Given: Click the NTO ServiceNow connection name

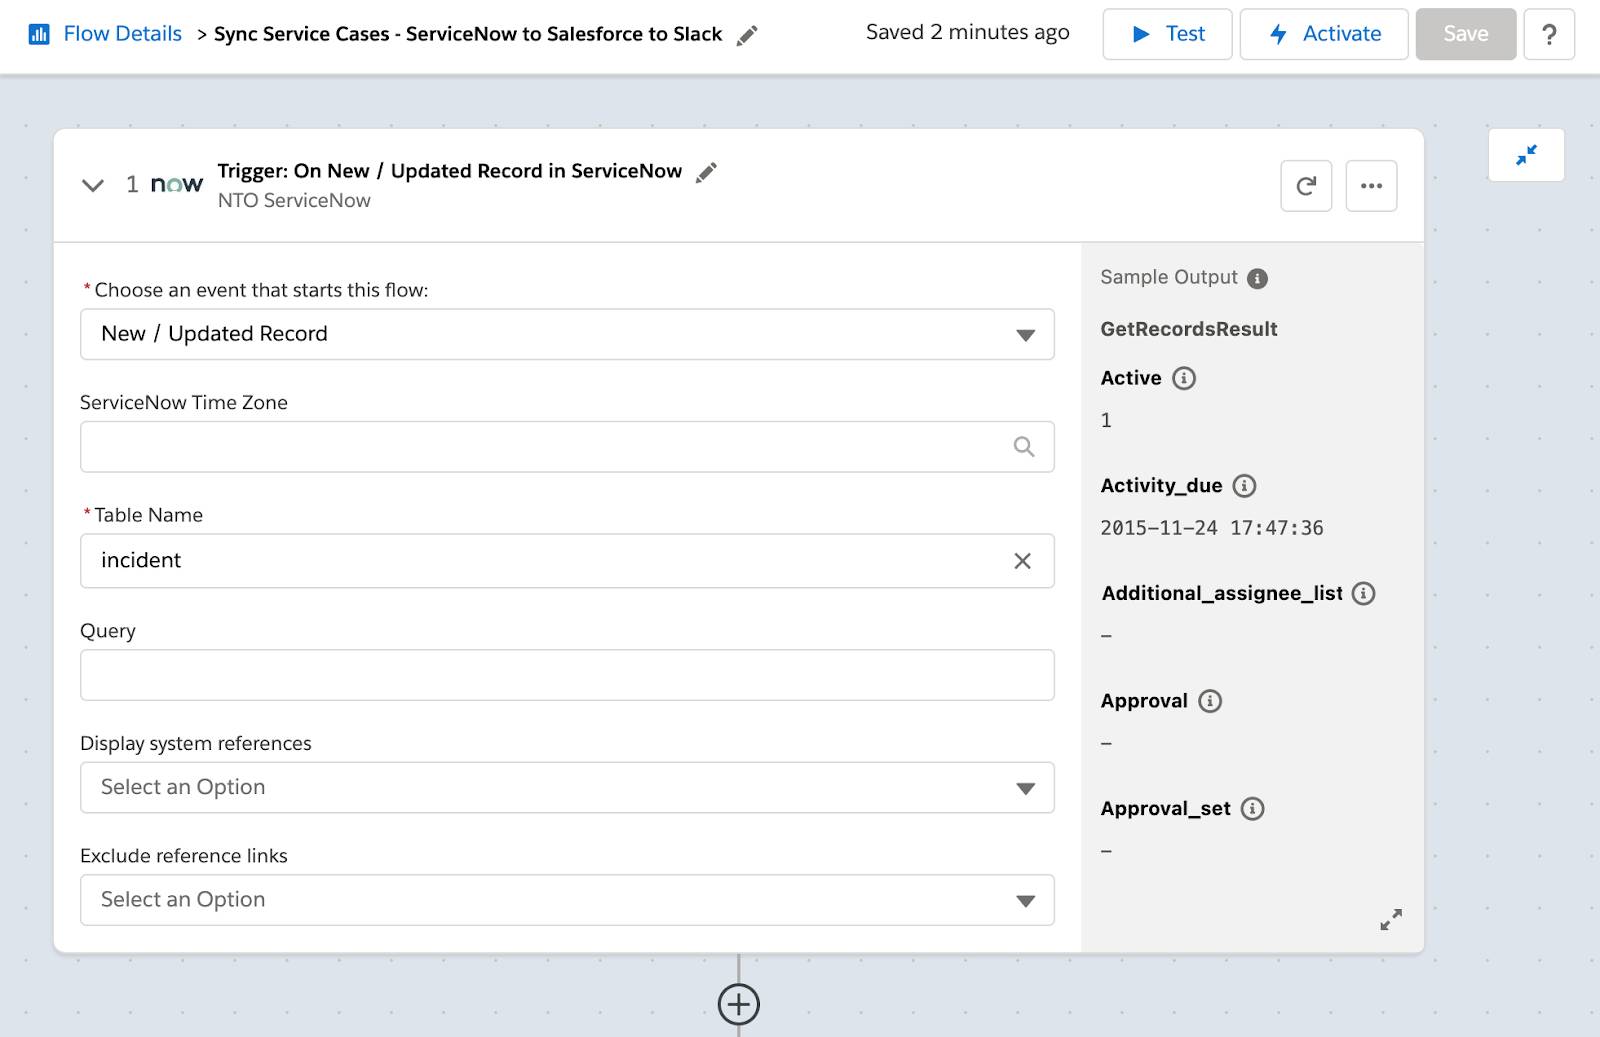Looking at the screenshot, I should (x=294, y=200).
